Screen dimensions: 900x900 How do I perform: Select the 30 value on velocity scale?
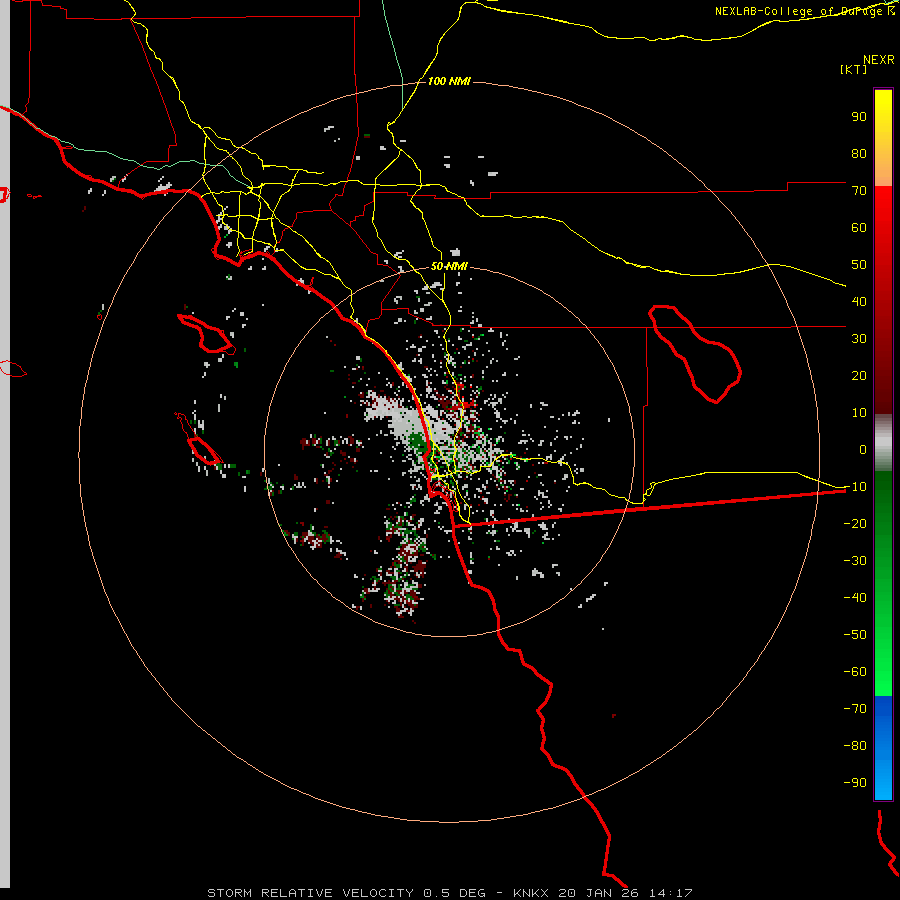tap(859, 339)
